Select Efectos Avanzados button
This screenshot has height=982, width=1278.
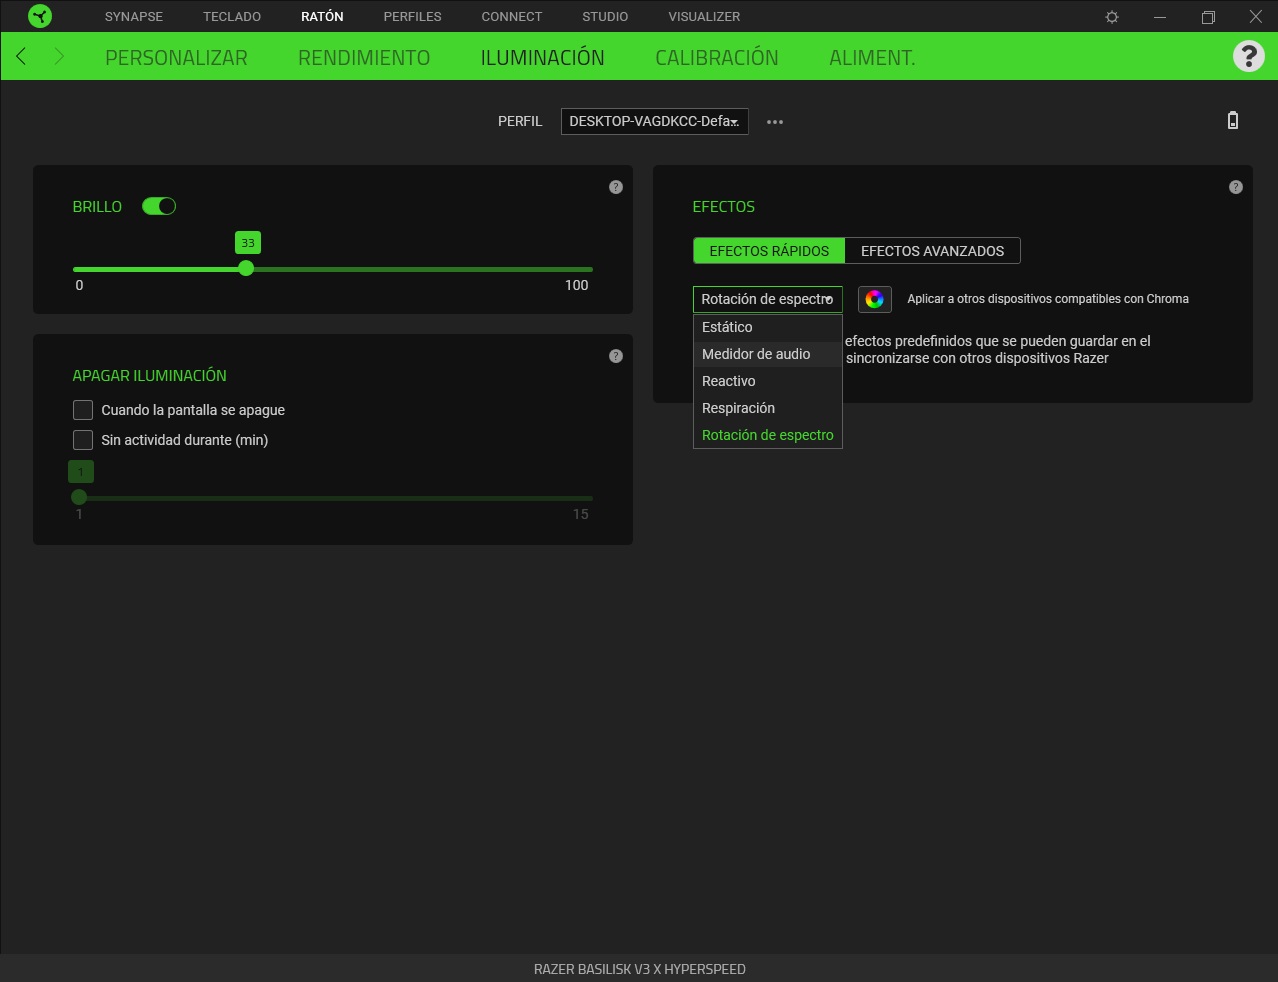pyautogui.click(x=932, y=251)
